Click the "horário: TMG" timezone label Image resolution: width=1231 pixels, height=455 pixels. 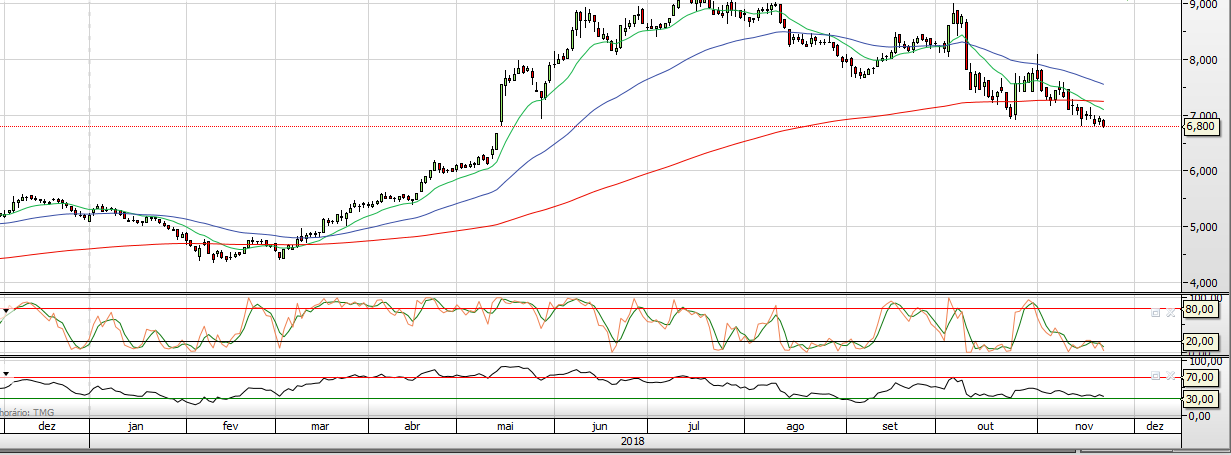[26, 412]
